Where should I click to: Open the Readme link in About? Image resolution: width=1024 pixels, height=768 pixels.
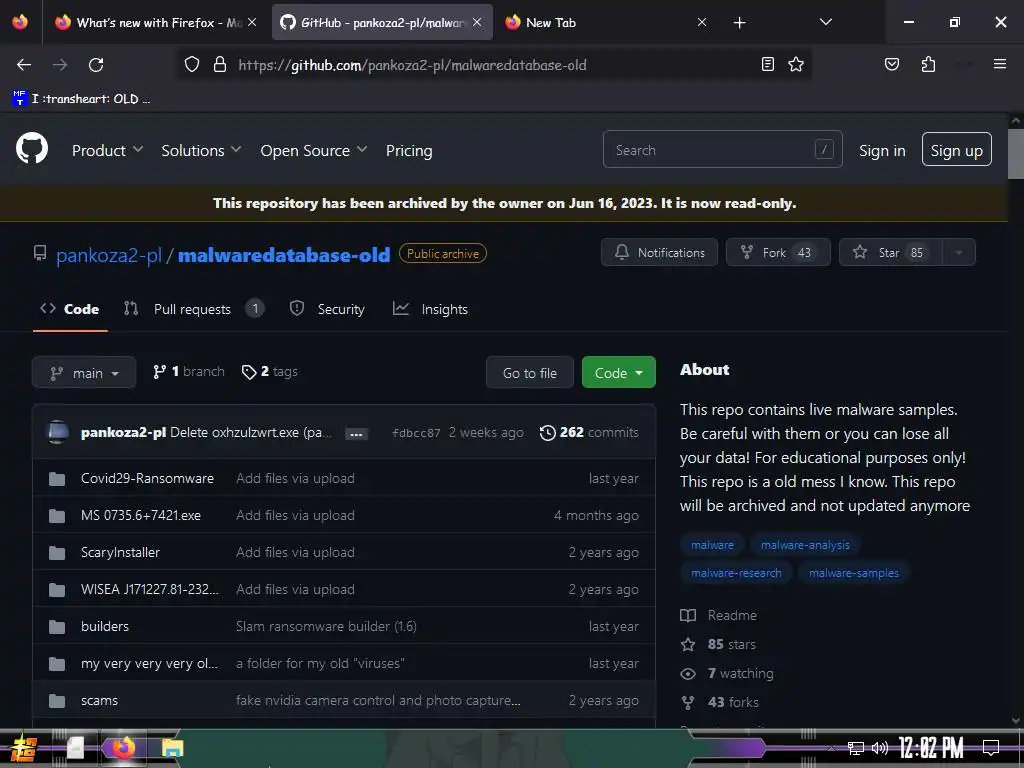(718, 615)
